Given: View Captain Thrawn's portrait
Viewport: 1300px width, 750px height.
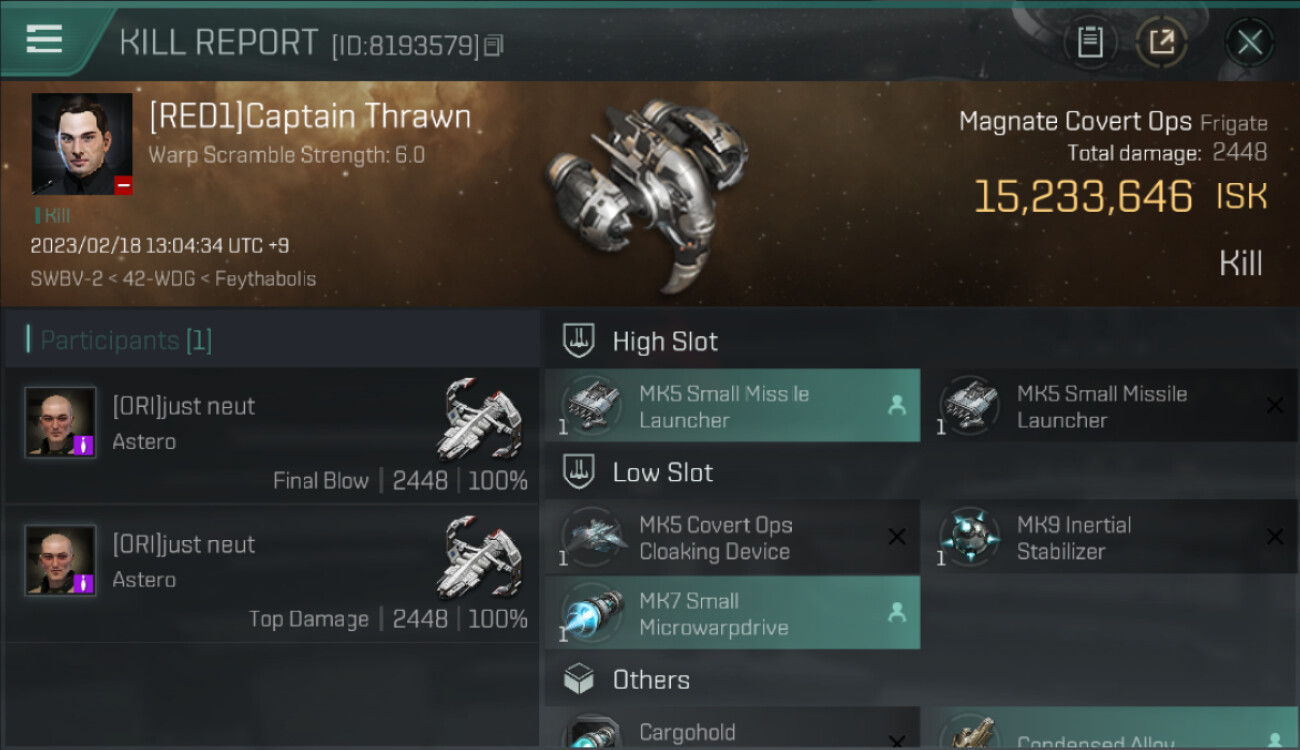Looking at the screenshot, I should 82,144.
